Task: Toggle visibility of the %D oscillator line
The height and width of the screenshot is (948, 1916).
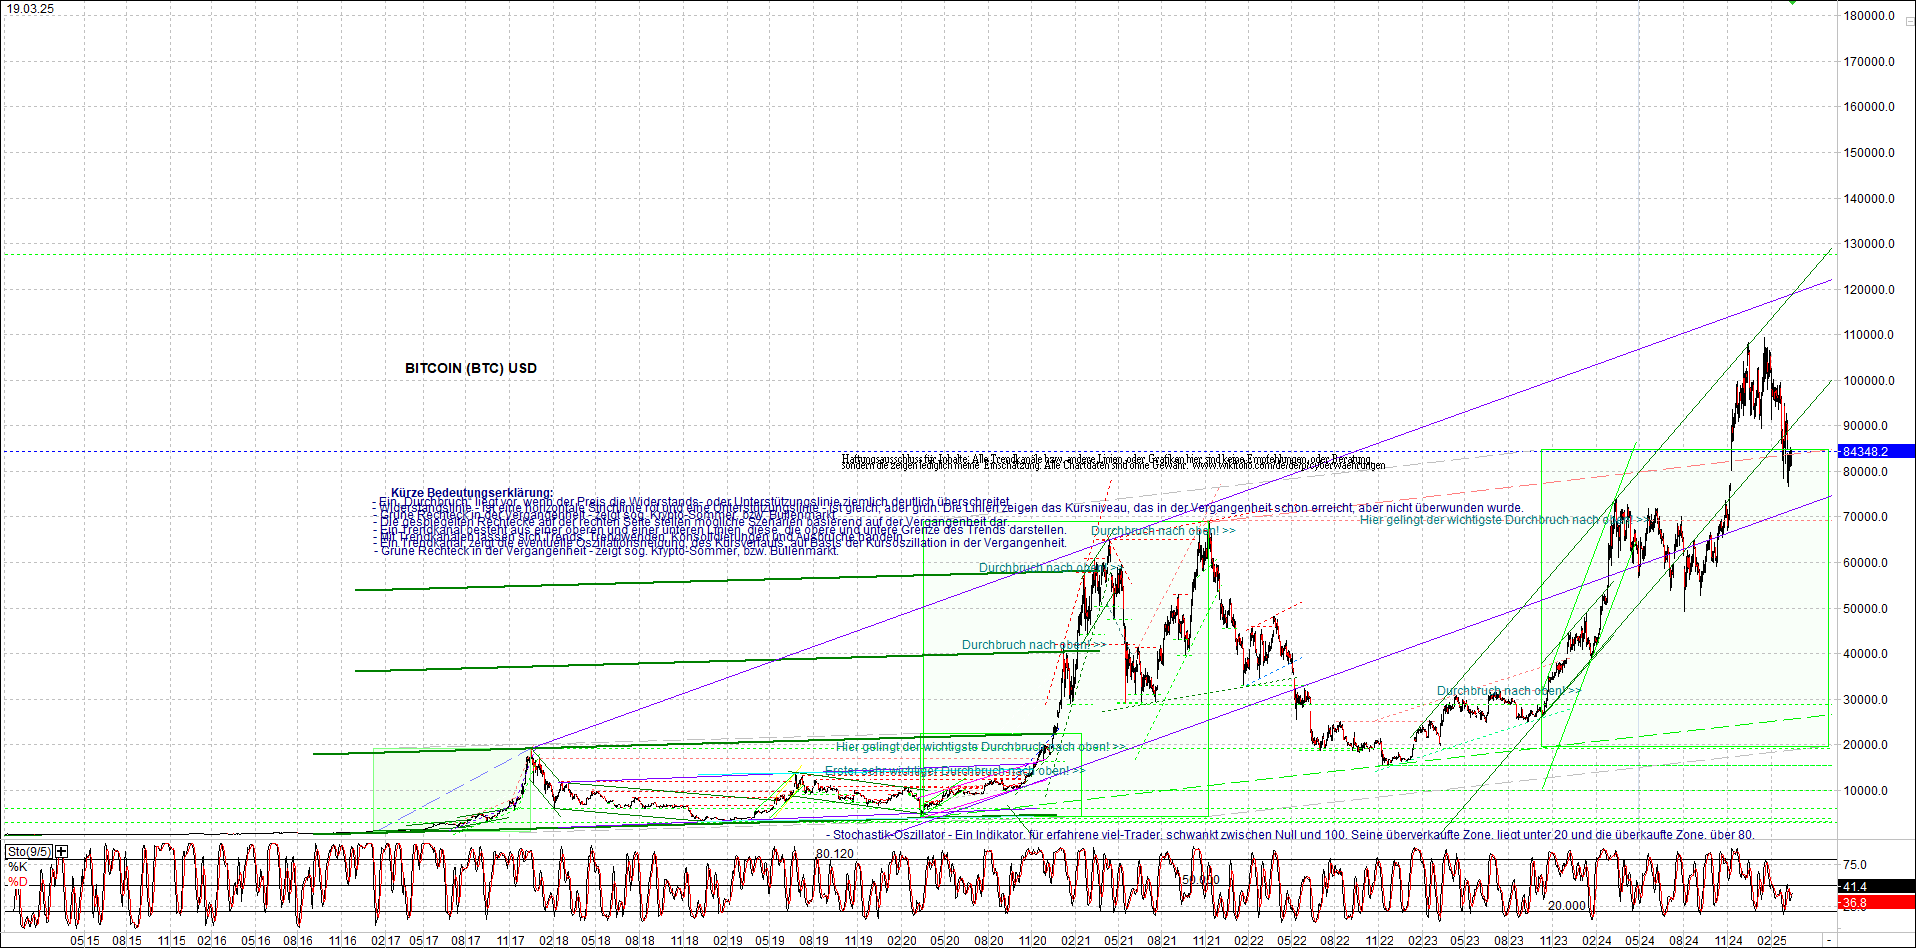Action: click(17, 883)
